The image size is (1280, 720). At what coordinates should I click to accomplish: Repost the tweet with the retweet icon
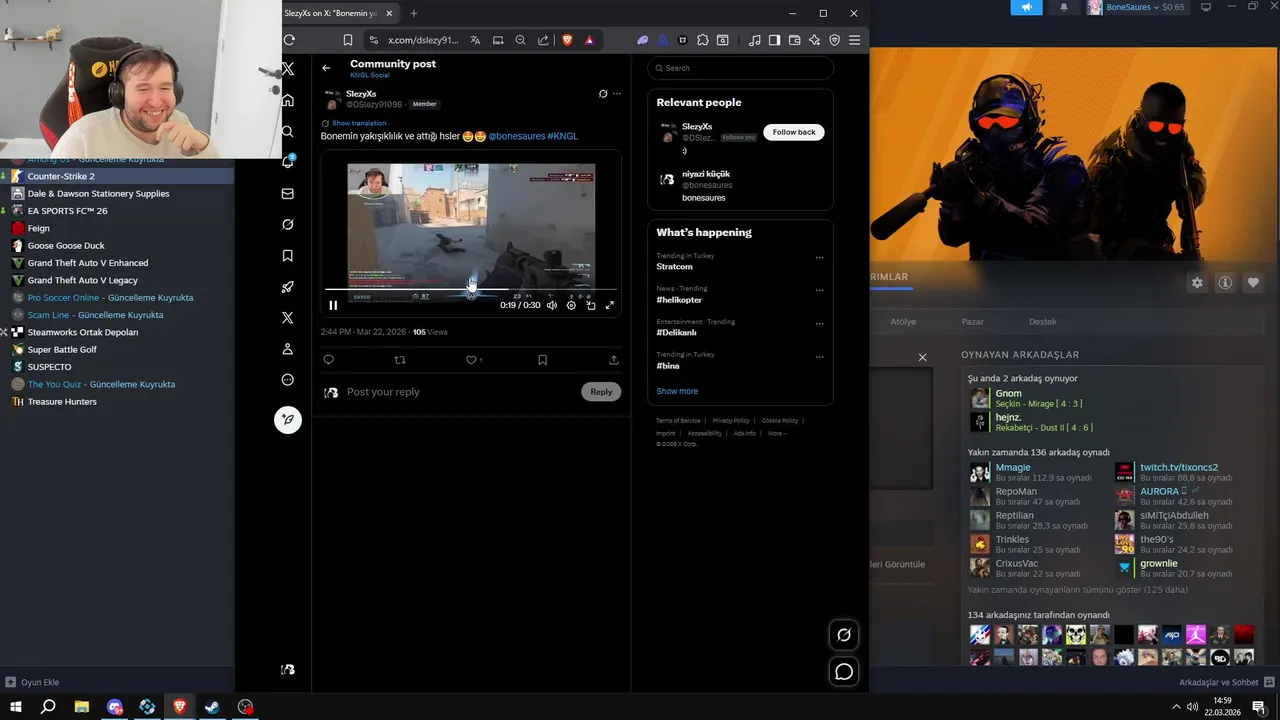400,360
